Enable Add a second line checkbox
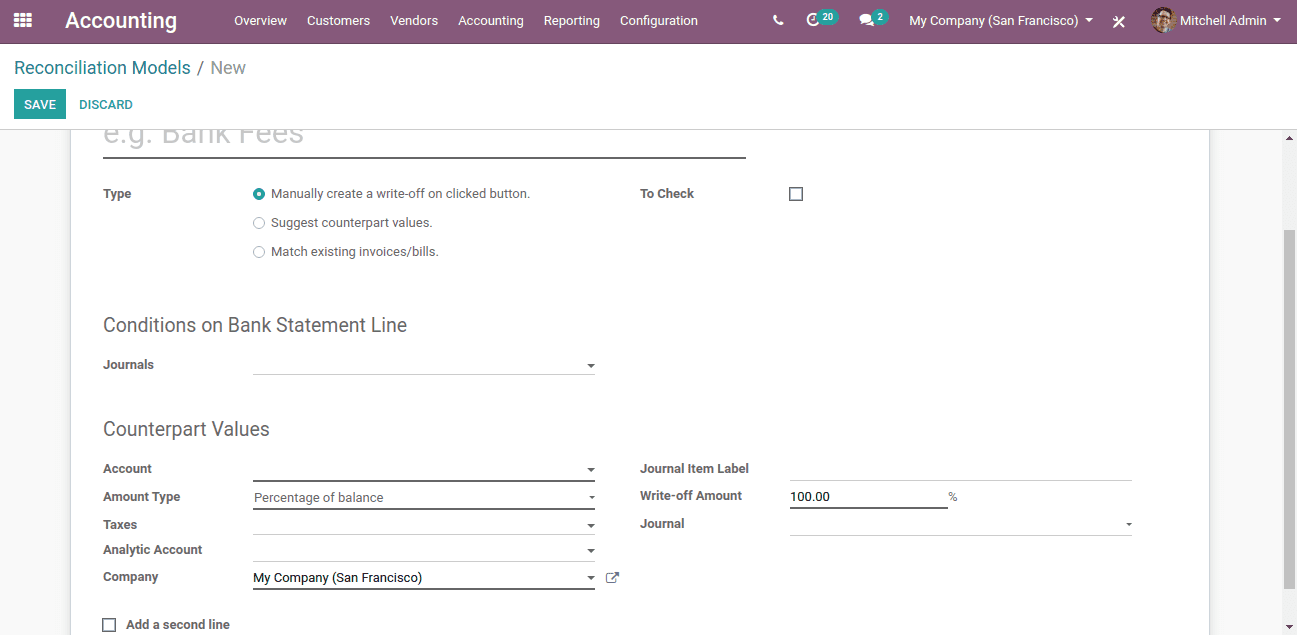This screenshot has width=1297, height=635. pyautogui.click(x=109, y=625)
